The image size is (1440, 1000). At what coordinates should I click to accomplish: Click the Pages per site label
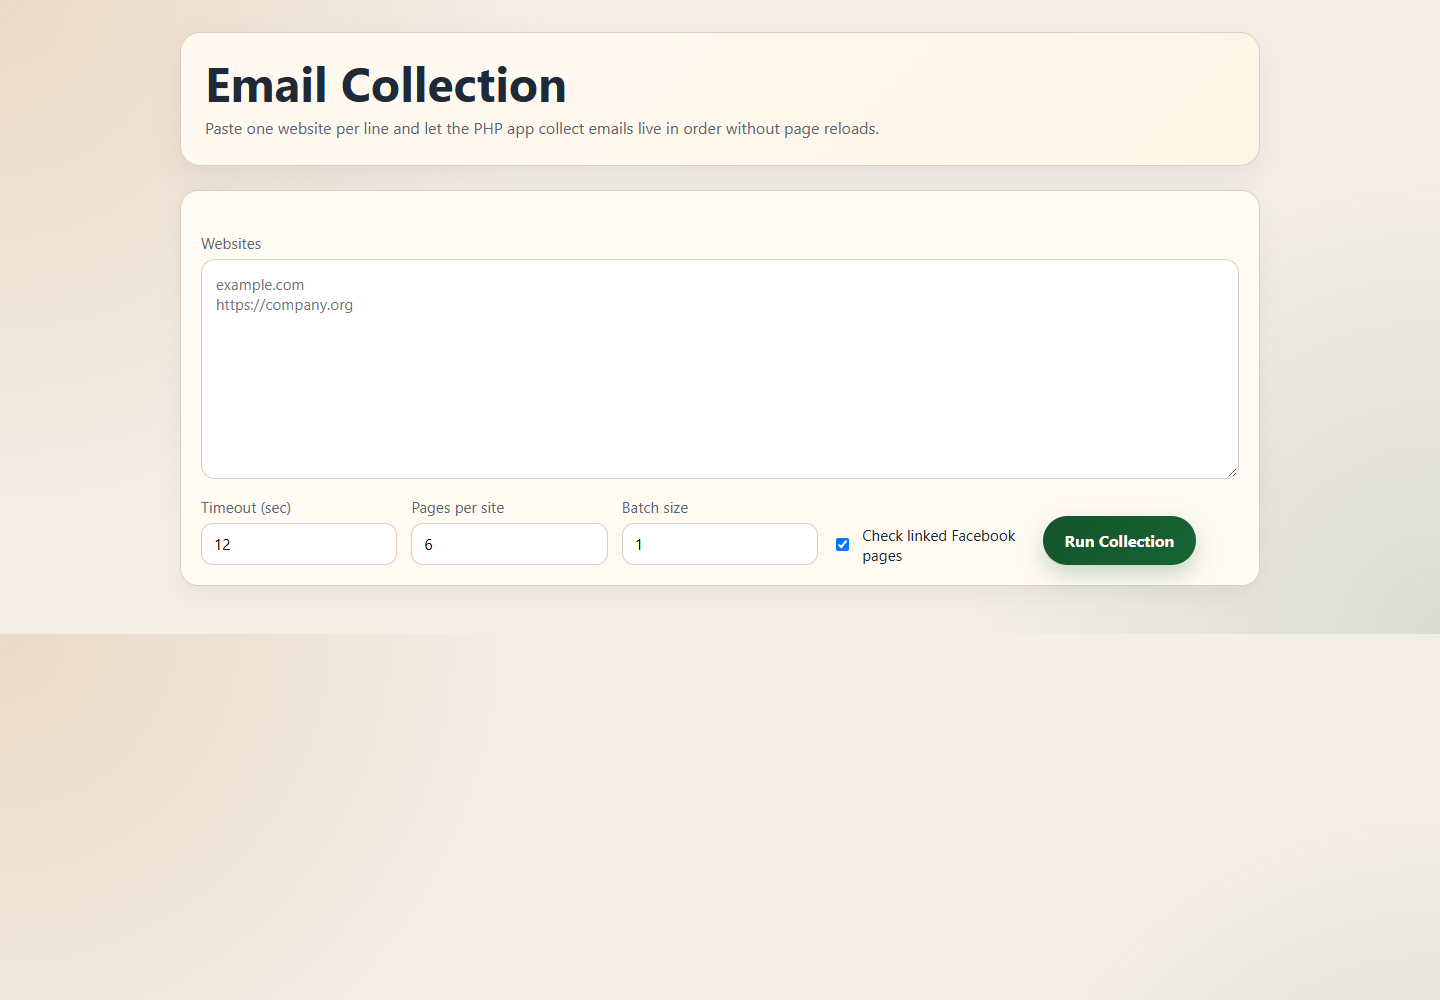(458, 508)
